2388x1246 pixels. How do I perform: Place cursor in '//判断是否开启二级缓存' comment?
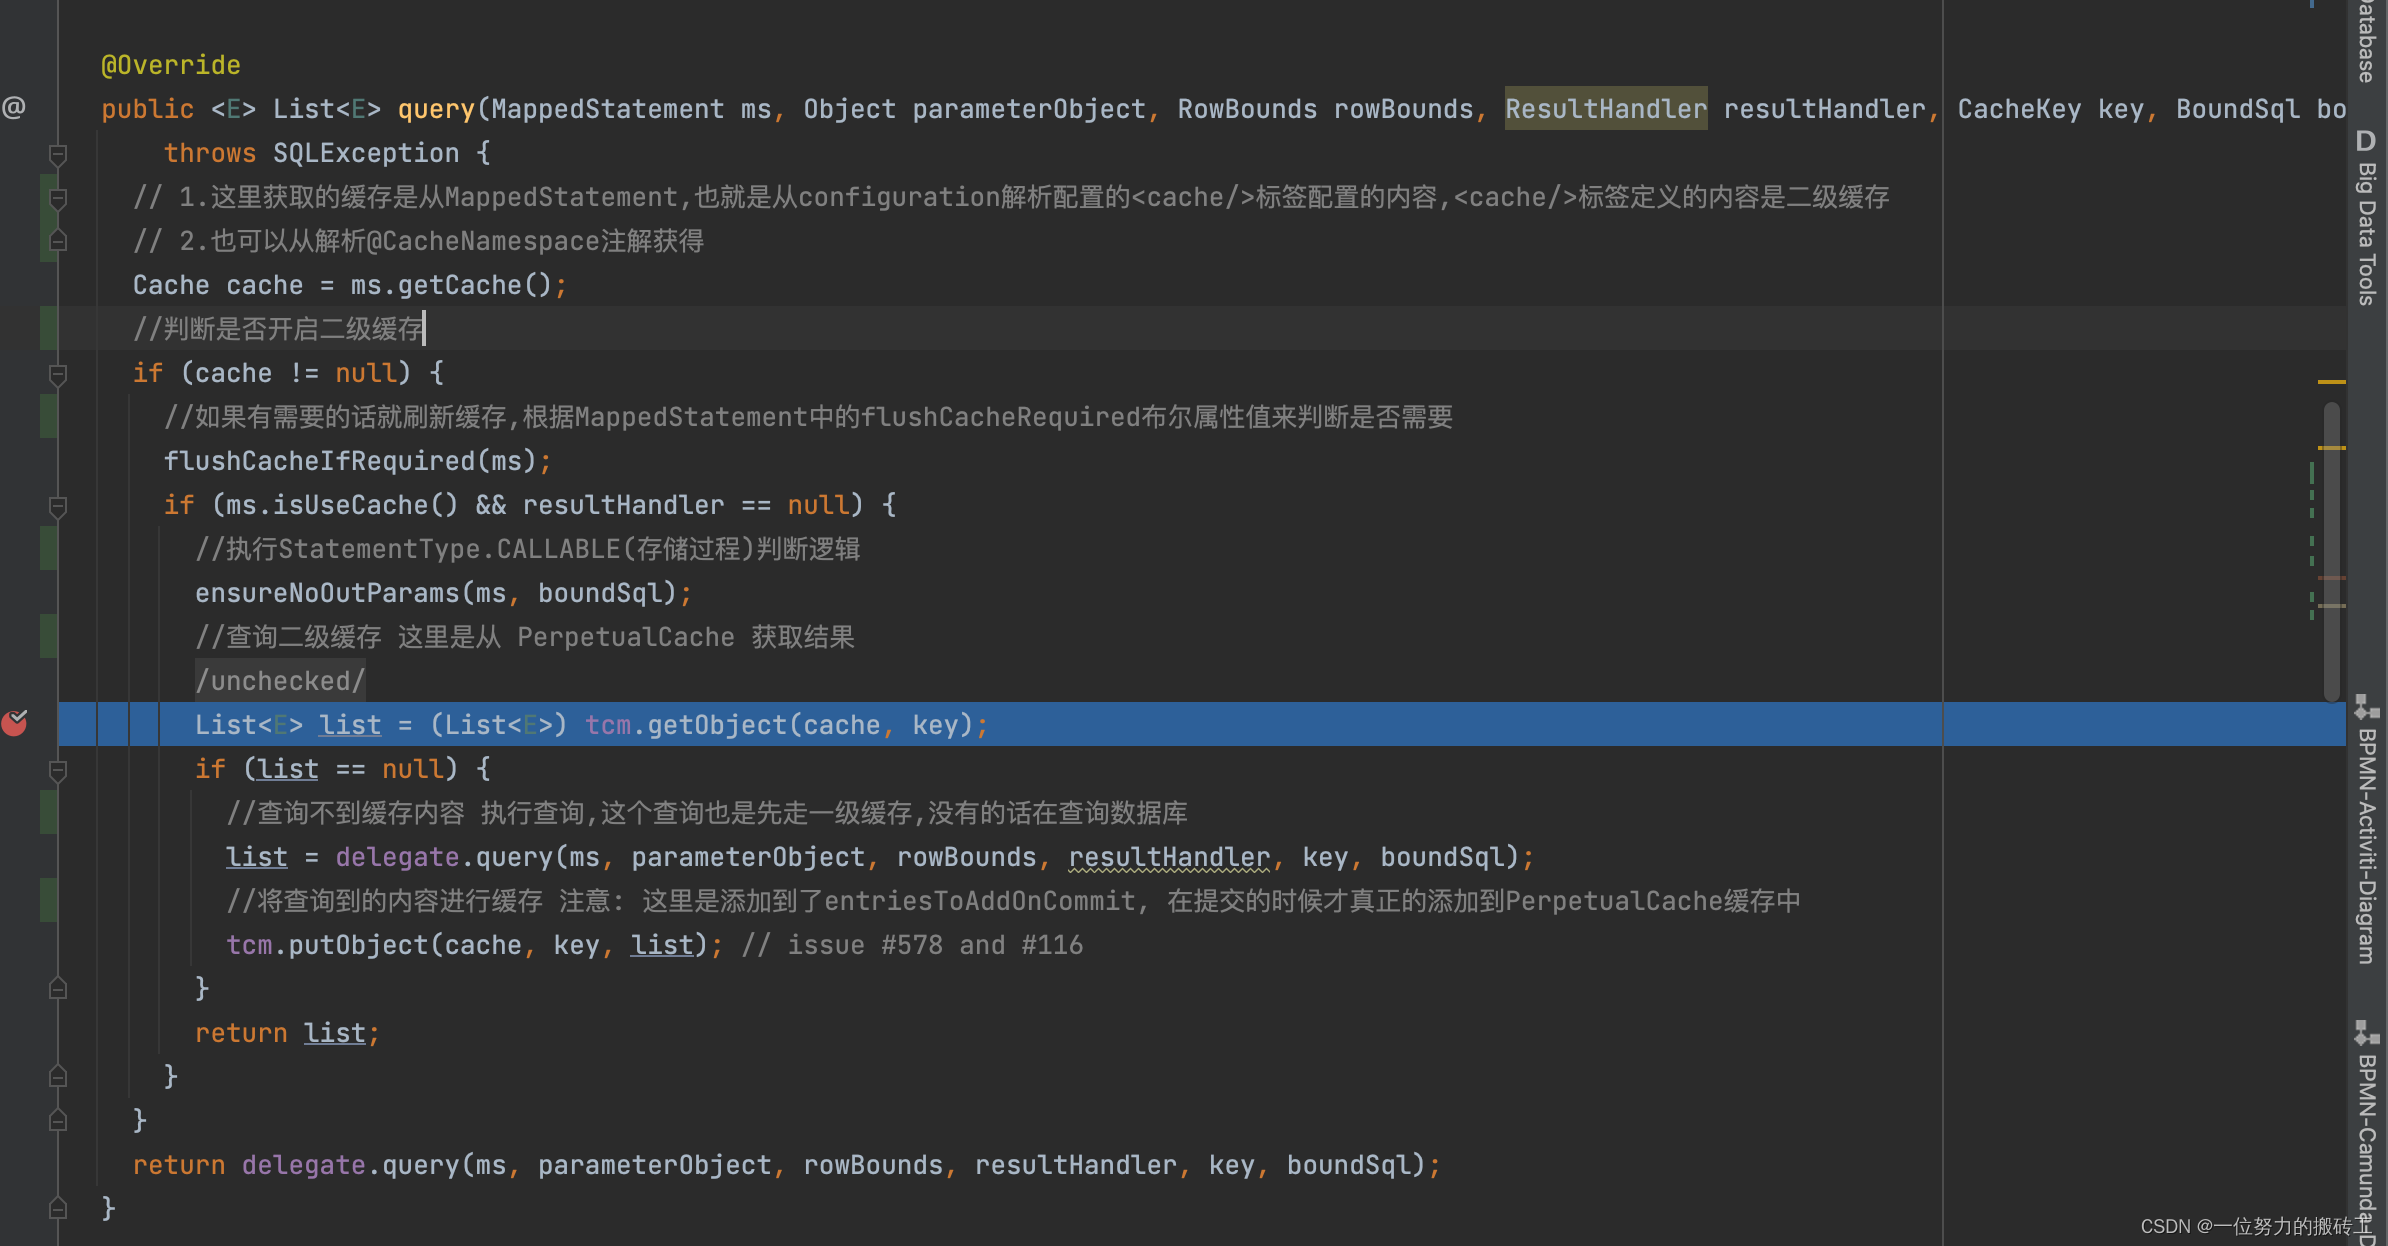pos(279,329)
